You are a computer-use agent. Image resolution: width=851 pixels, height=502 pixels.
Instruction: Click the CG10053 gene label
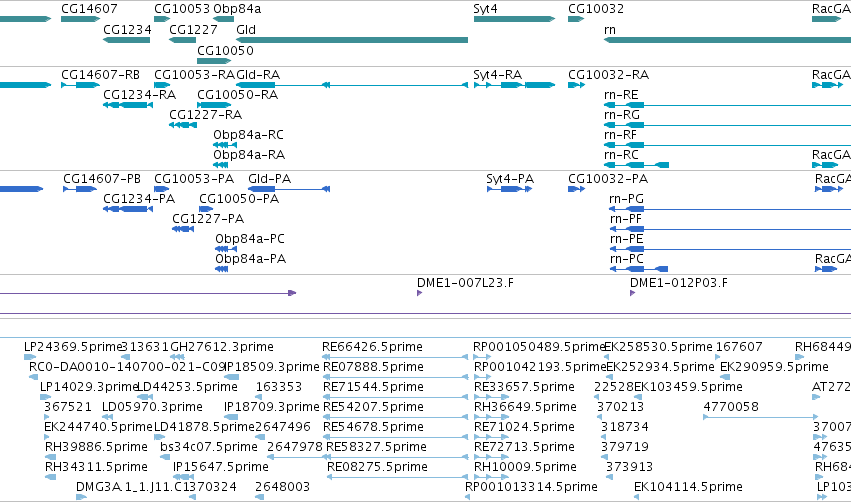pos(182,9)
